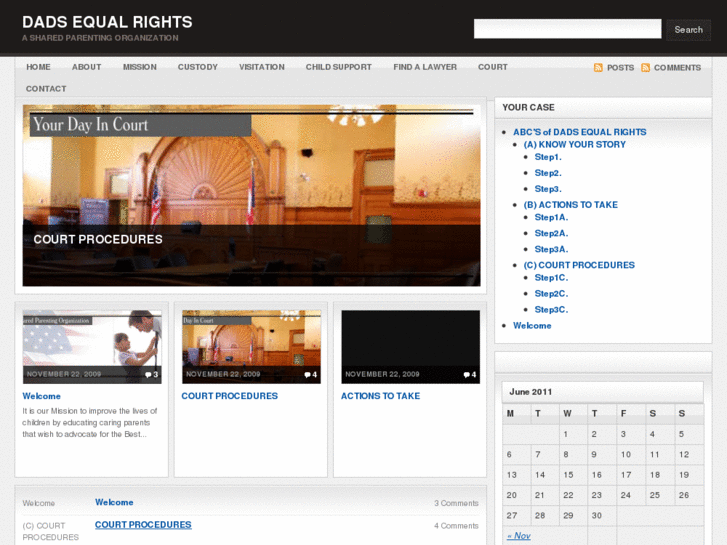Open Step2A. sidebar link
727x545 pixels.
click(551, 233)
